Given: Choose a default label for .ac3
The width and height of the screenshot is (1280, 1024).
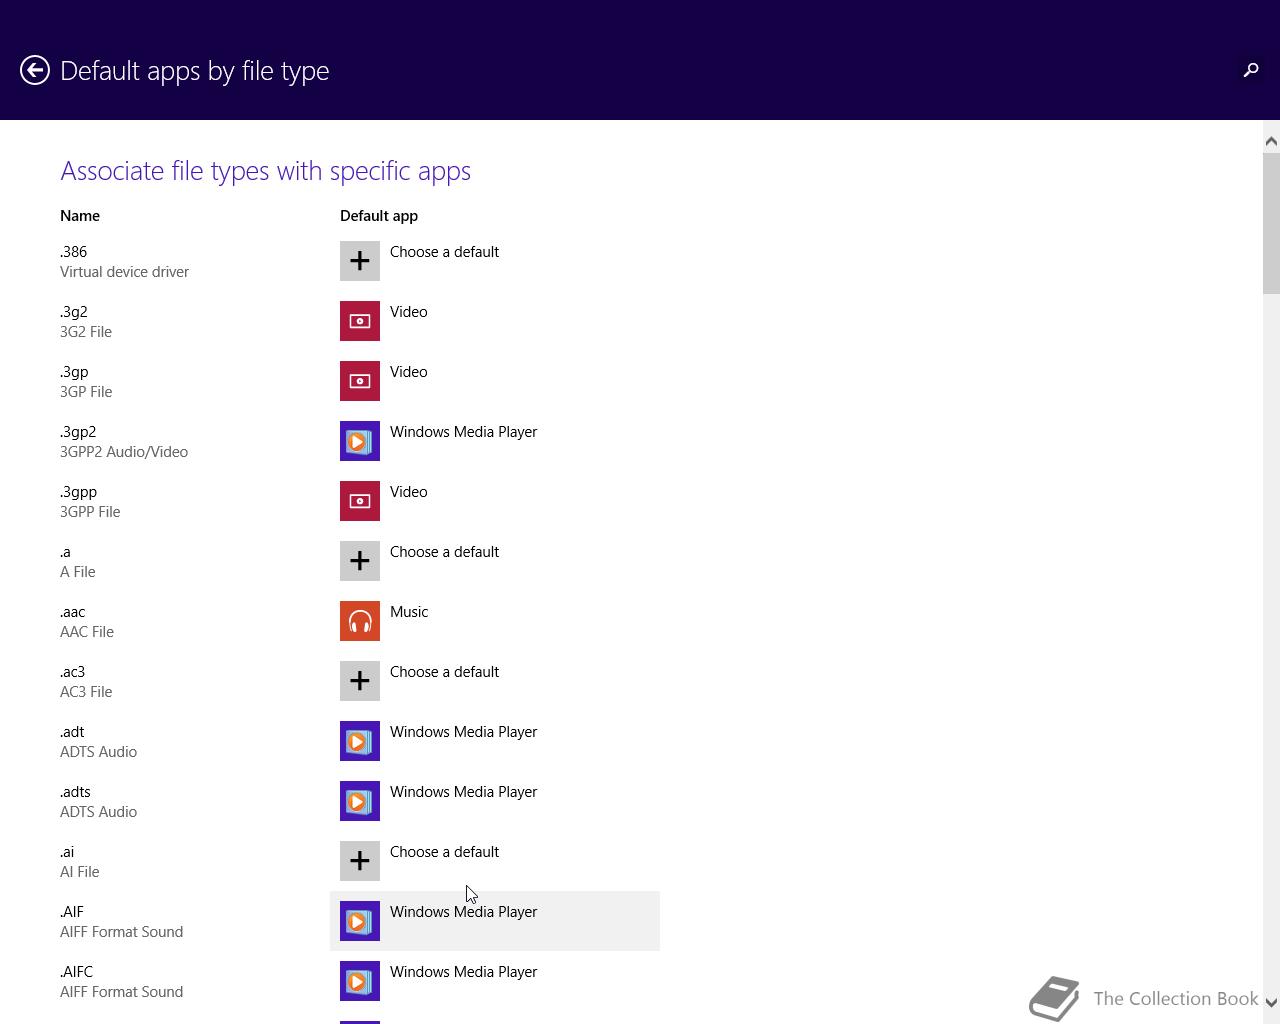Looking at the screenshot, I should click(444, 672).
